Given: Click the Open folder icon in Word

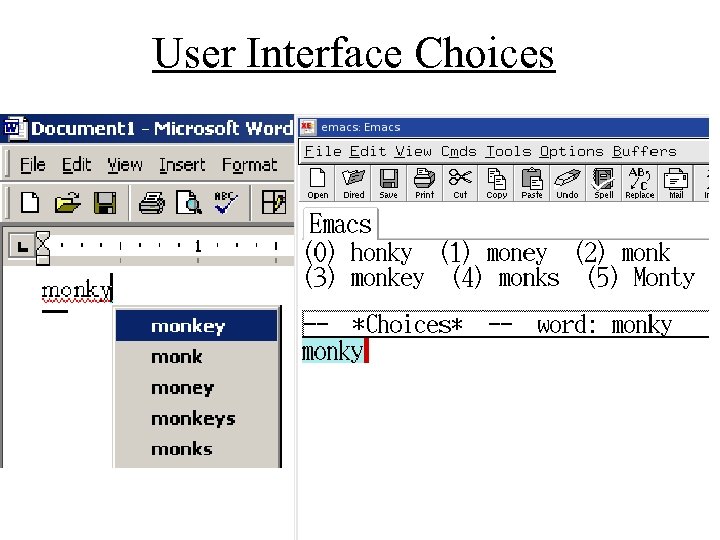Looking at the screenshot, I should coord(68,202).
